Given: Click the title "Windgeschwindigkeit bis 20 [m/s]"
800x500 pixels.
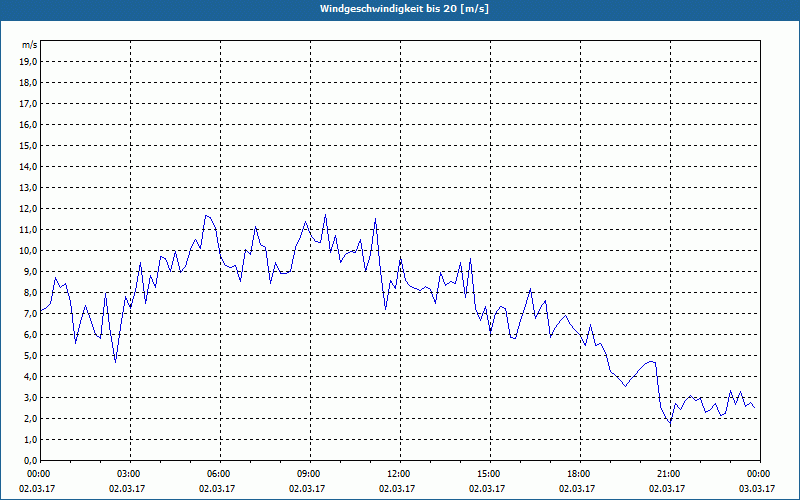Looking at the screenshot, I should [x=404, y=9].
